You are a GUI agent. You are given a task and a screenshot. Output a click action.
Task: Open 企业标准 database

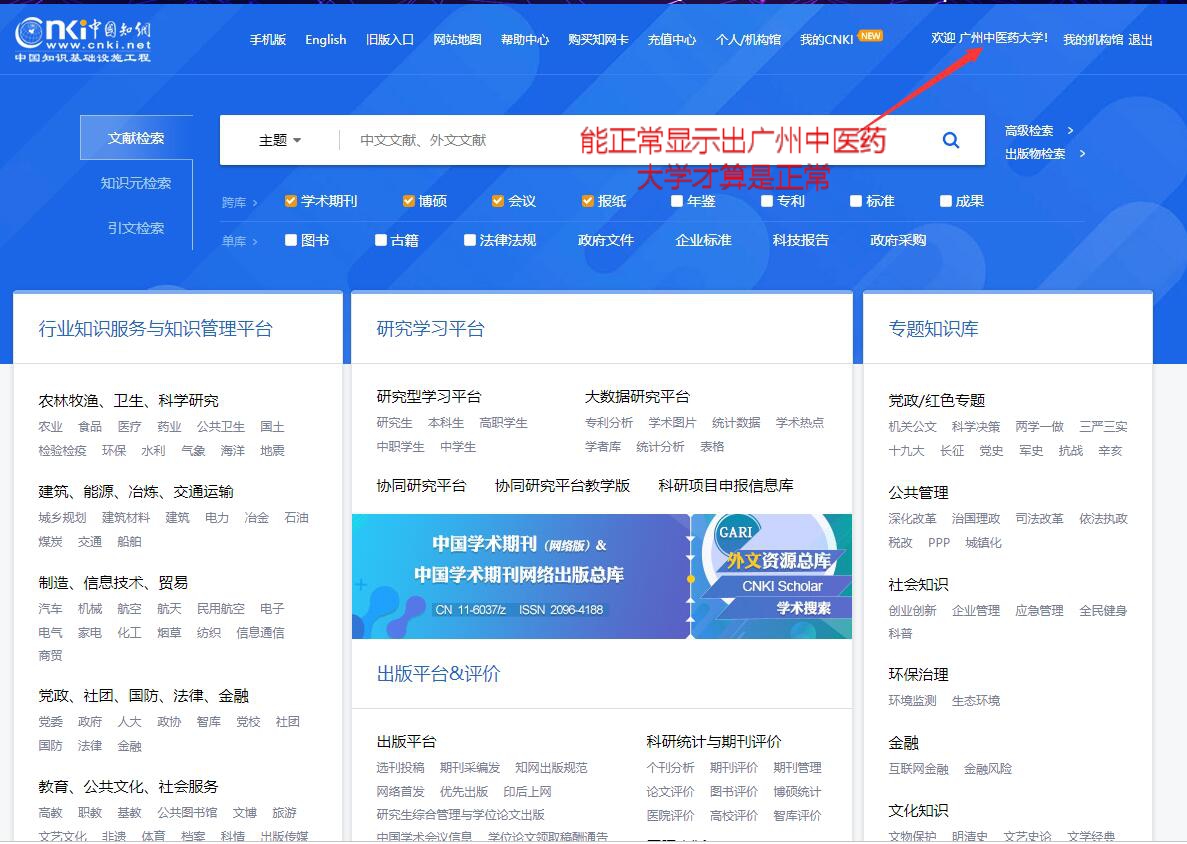pyautogui.click(x=703, y=240)
